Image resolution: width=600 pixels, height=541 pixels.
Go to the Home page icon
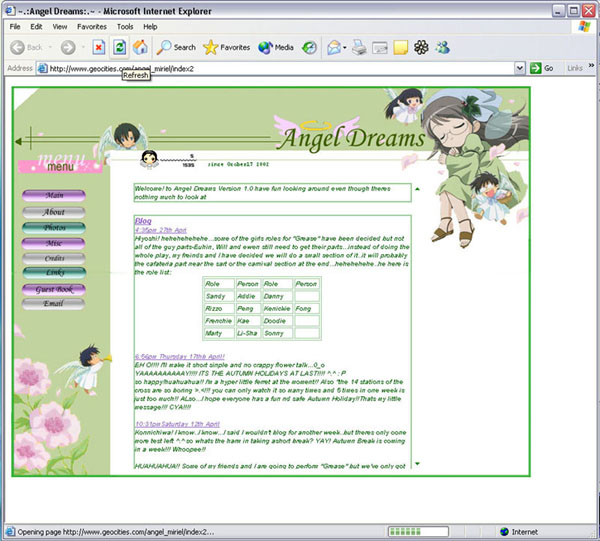click(x=140, y=47)
